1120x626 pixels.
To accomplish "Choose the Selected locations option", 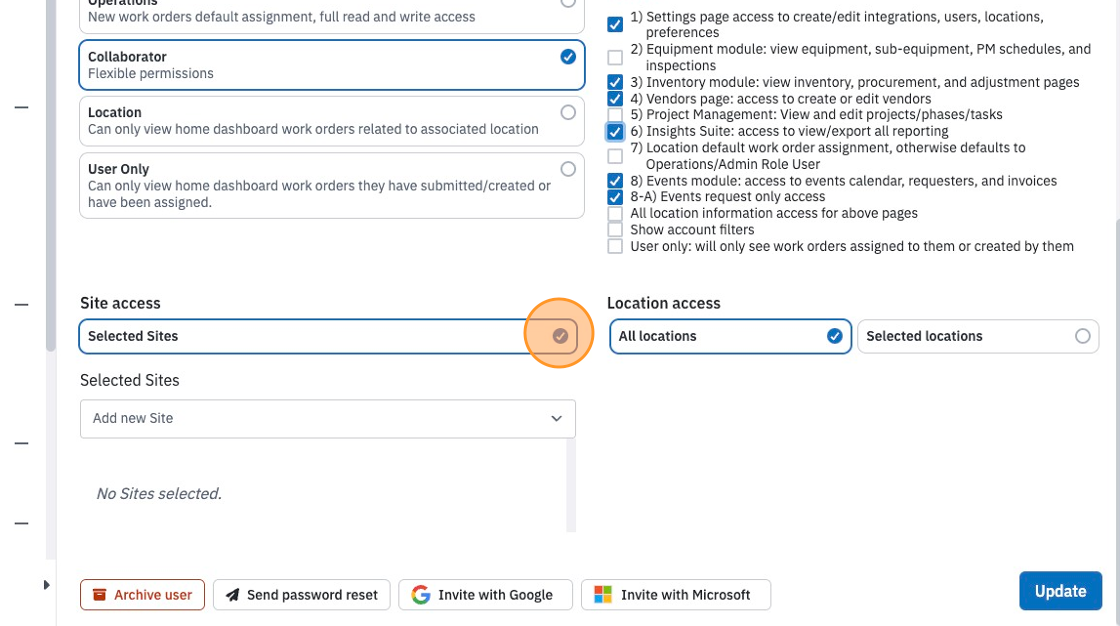I will tap(978, 337).
